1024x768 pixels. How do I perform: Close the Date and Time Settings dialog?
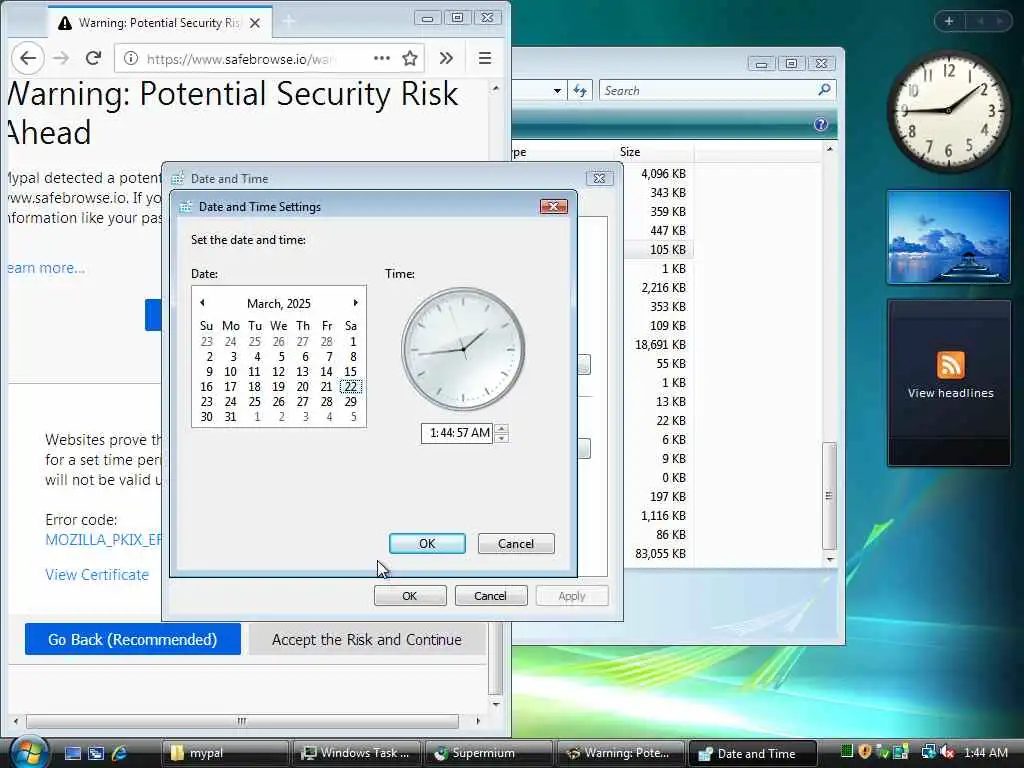point(554,206)
